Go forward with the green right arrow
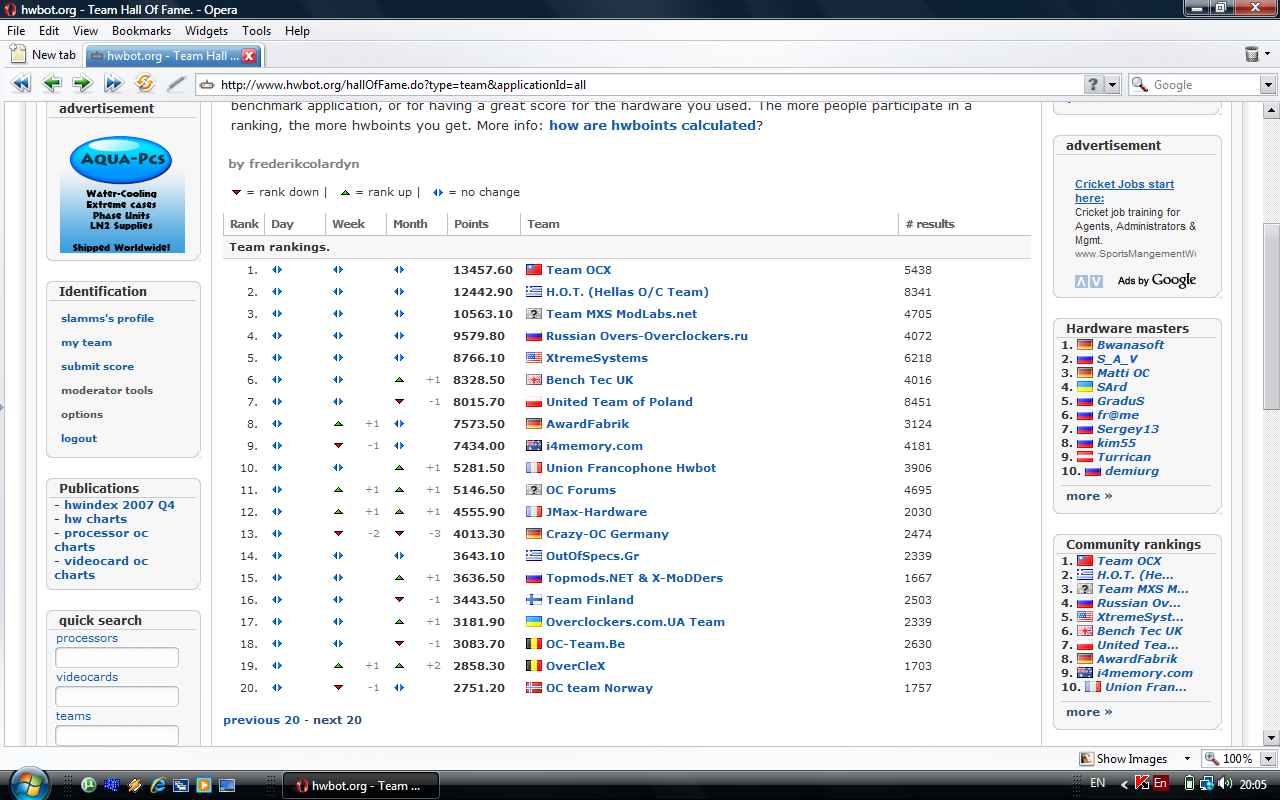This screenshot has height=800, width=1280. coord(83,84)
